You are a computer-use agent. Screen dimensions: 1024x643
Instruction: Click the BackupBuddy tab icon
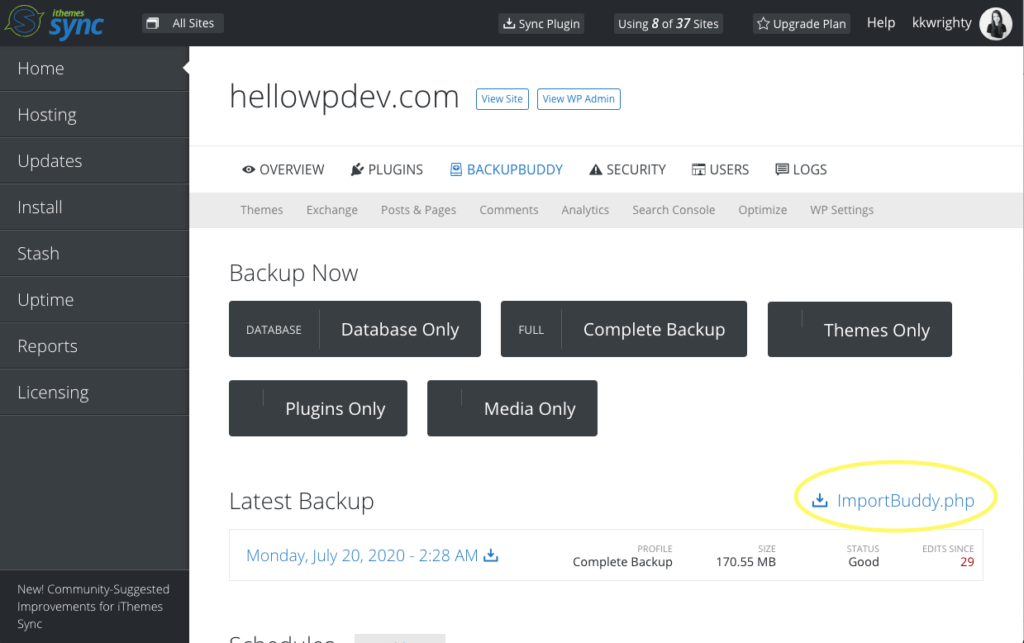click(x=456, y=170)
